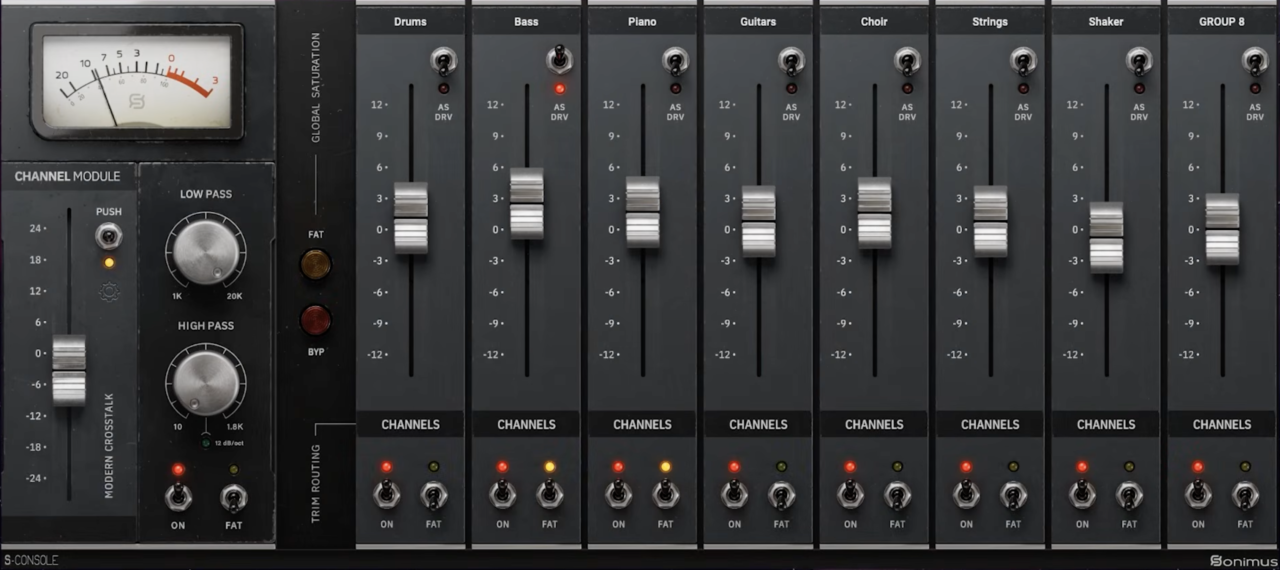Click the Strings fader handle
This screenshot has width=1280, height=570.
[990, 222]
